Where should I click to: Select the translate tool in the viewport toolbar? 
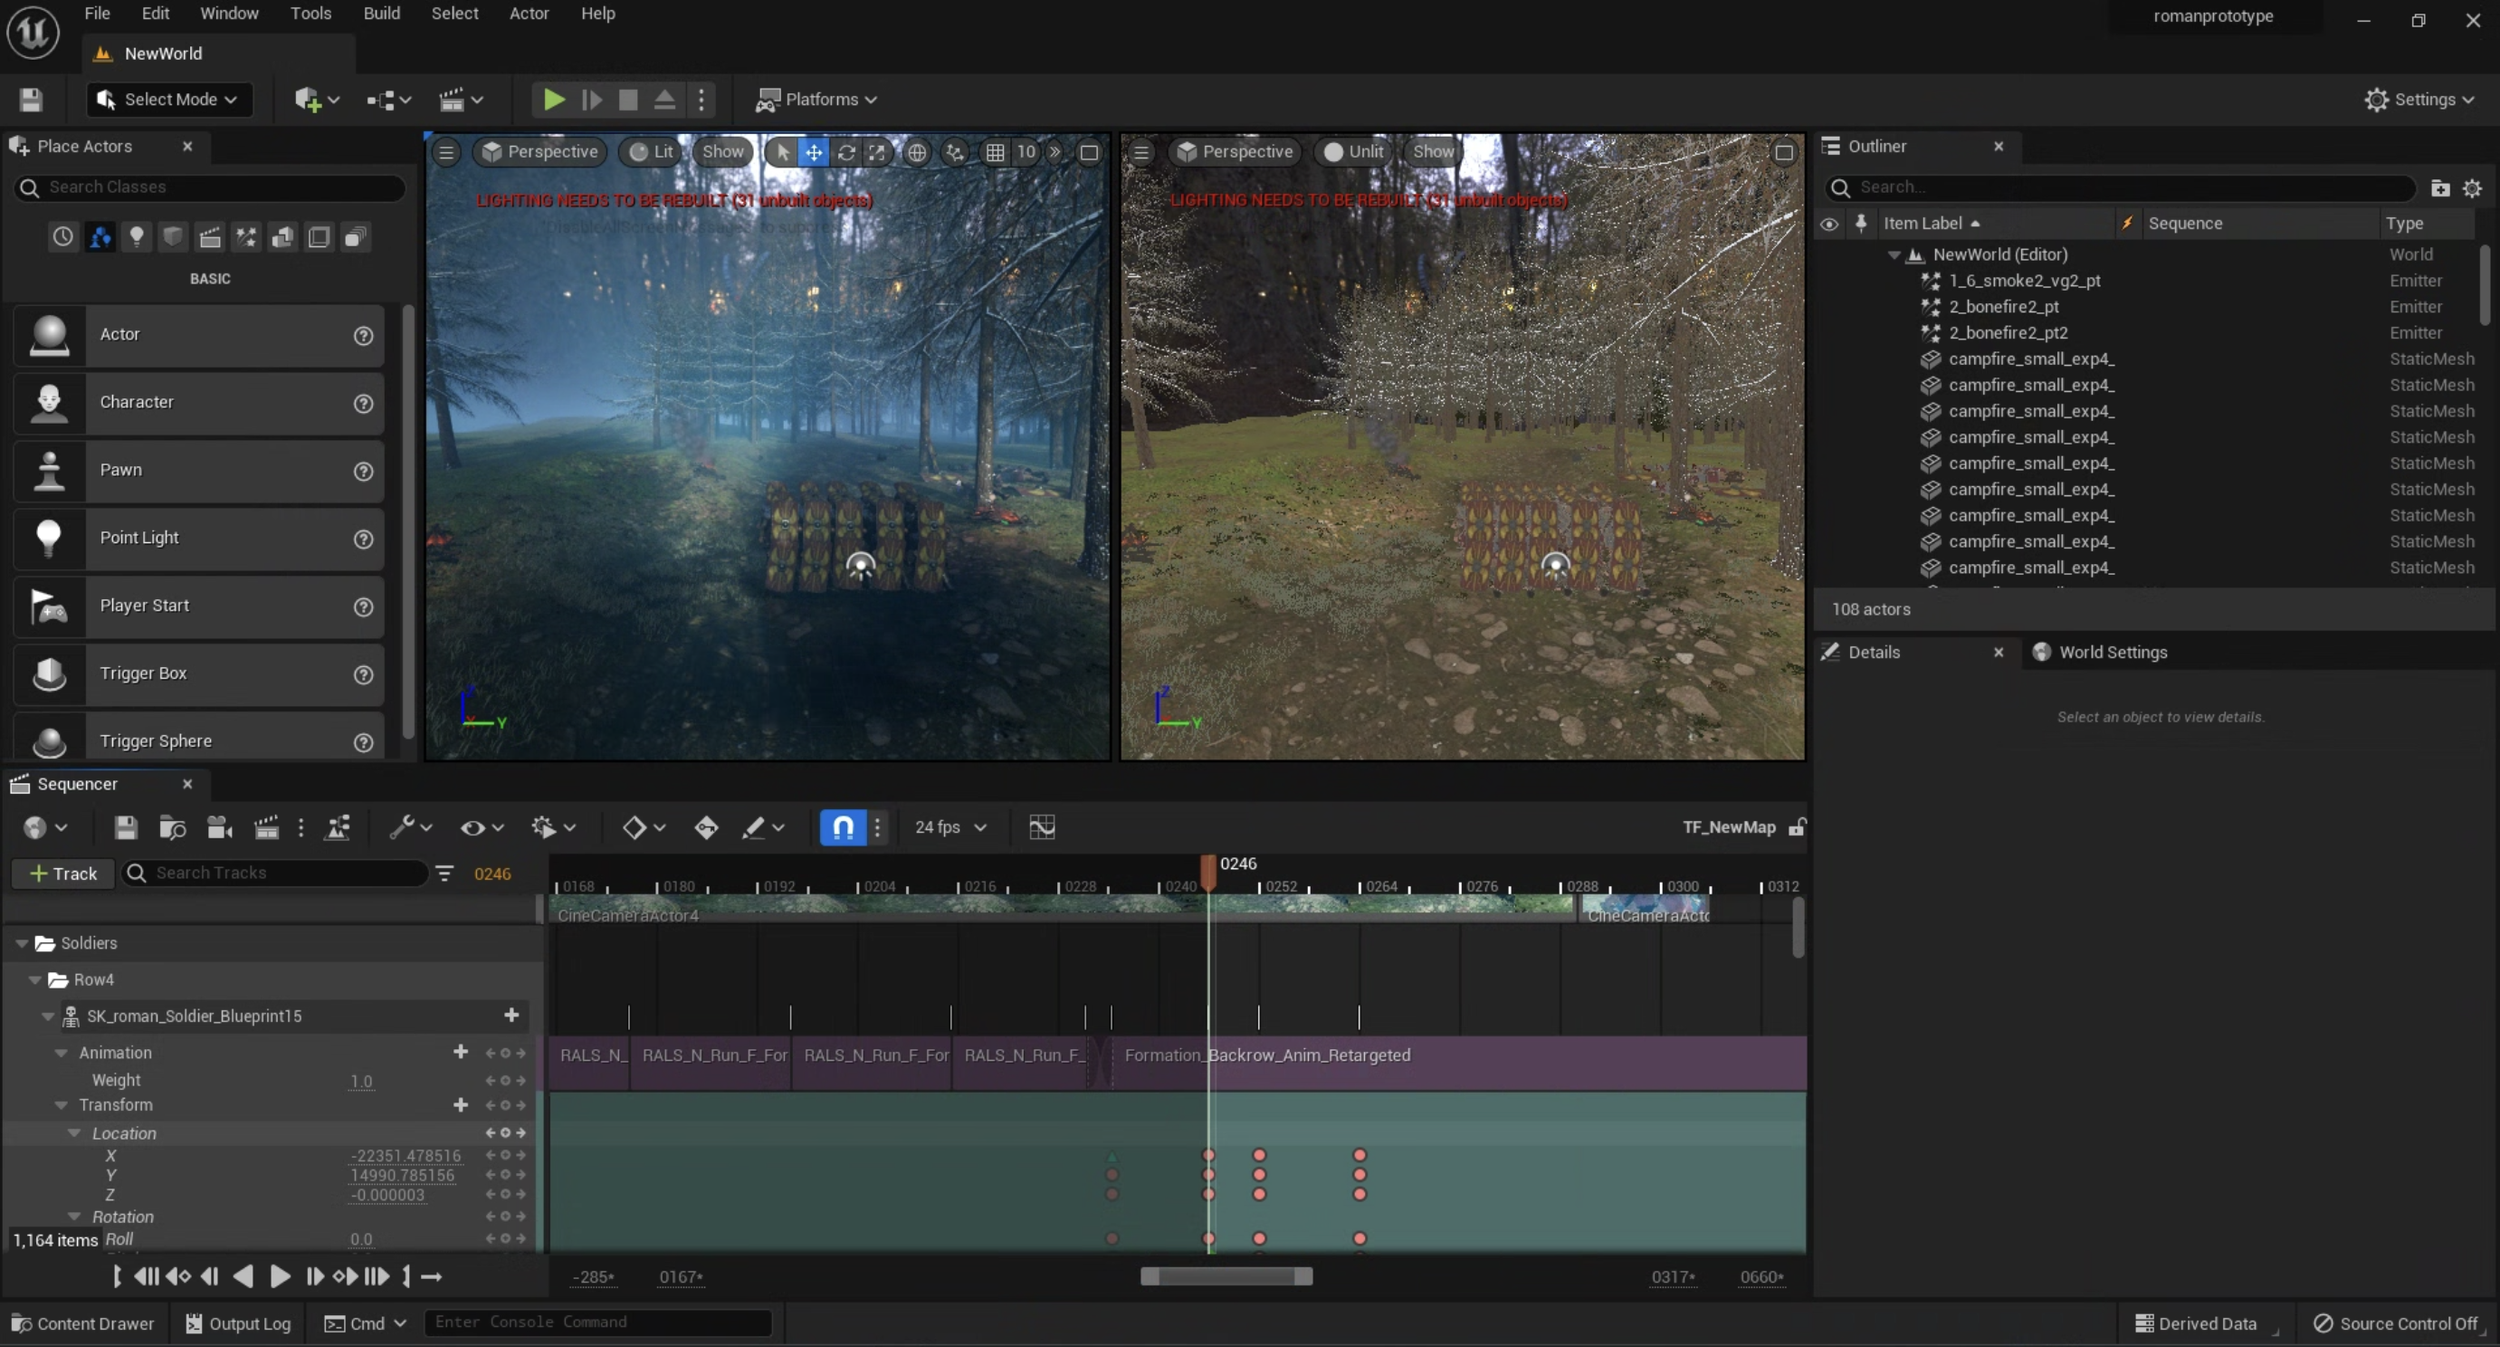[x=814, y=152]
